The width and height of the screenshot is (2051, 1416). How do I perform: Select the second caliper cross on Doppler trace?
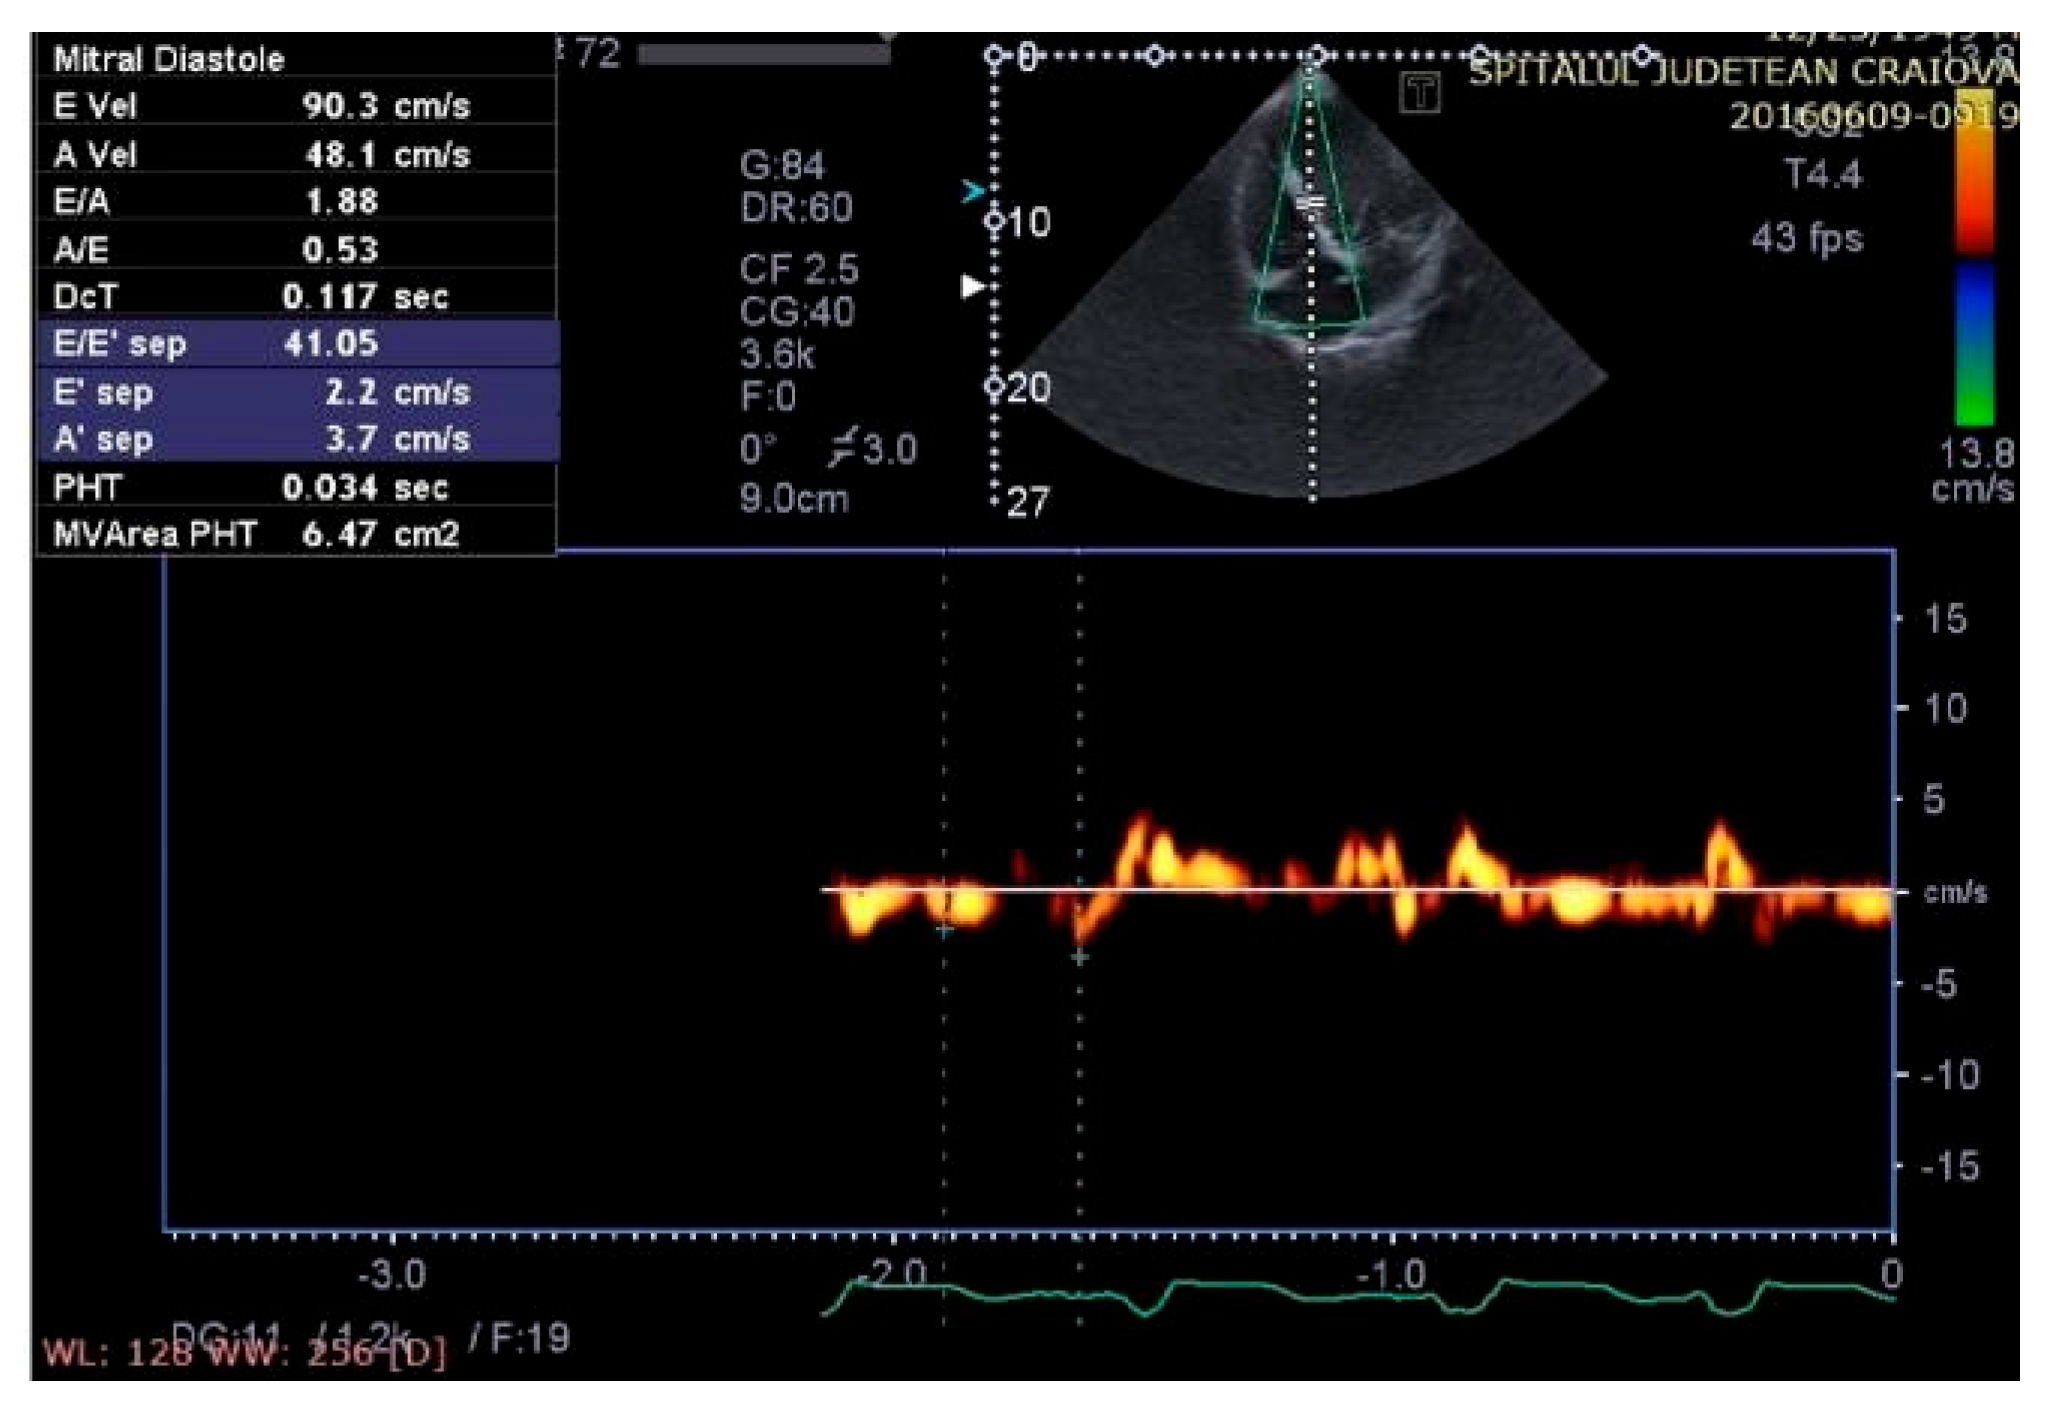point(1079,957)
